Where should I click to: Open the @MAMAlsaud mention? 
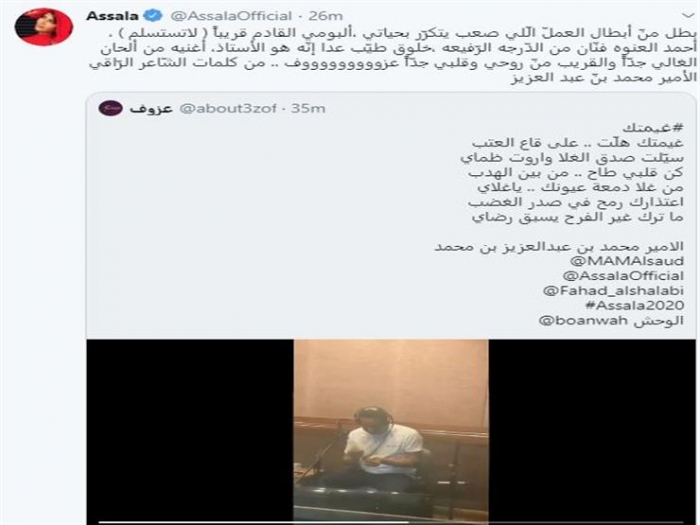[x=627, y=261]
